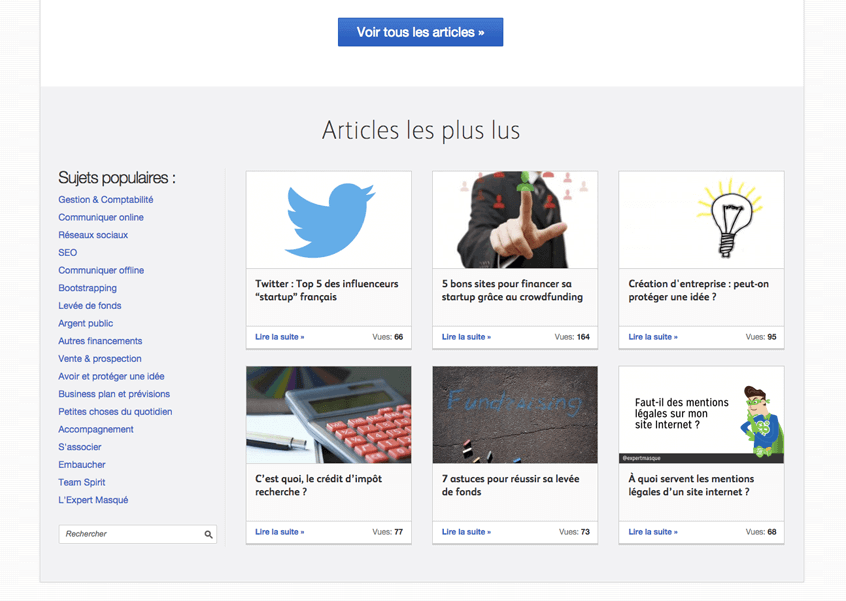Open the Communiquer offline topic

coord(101,270)
